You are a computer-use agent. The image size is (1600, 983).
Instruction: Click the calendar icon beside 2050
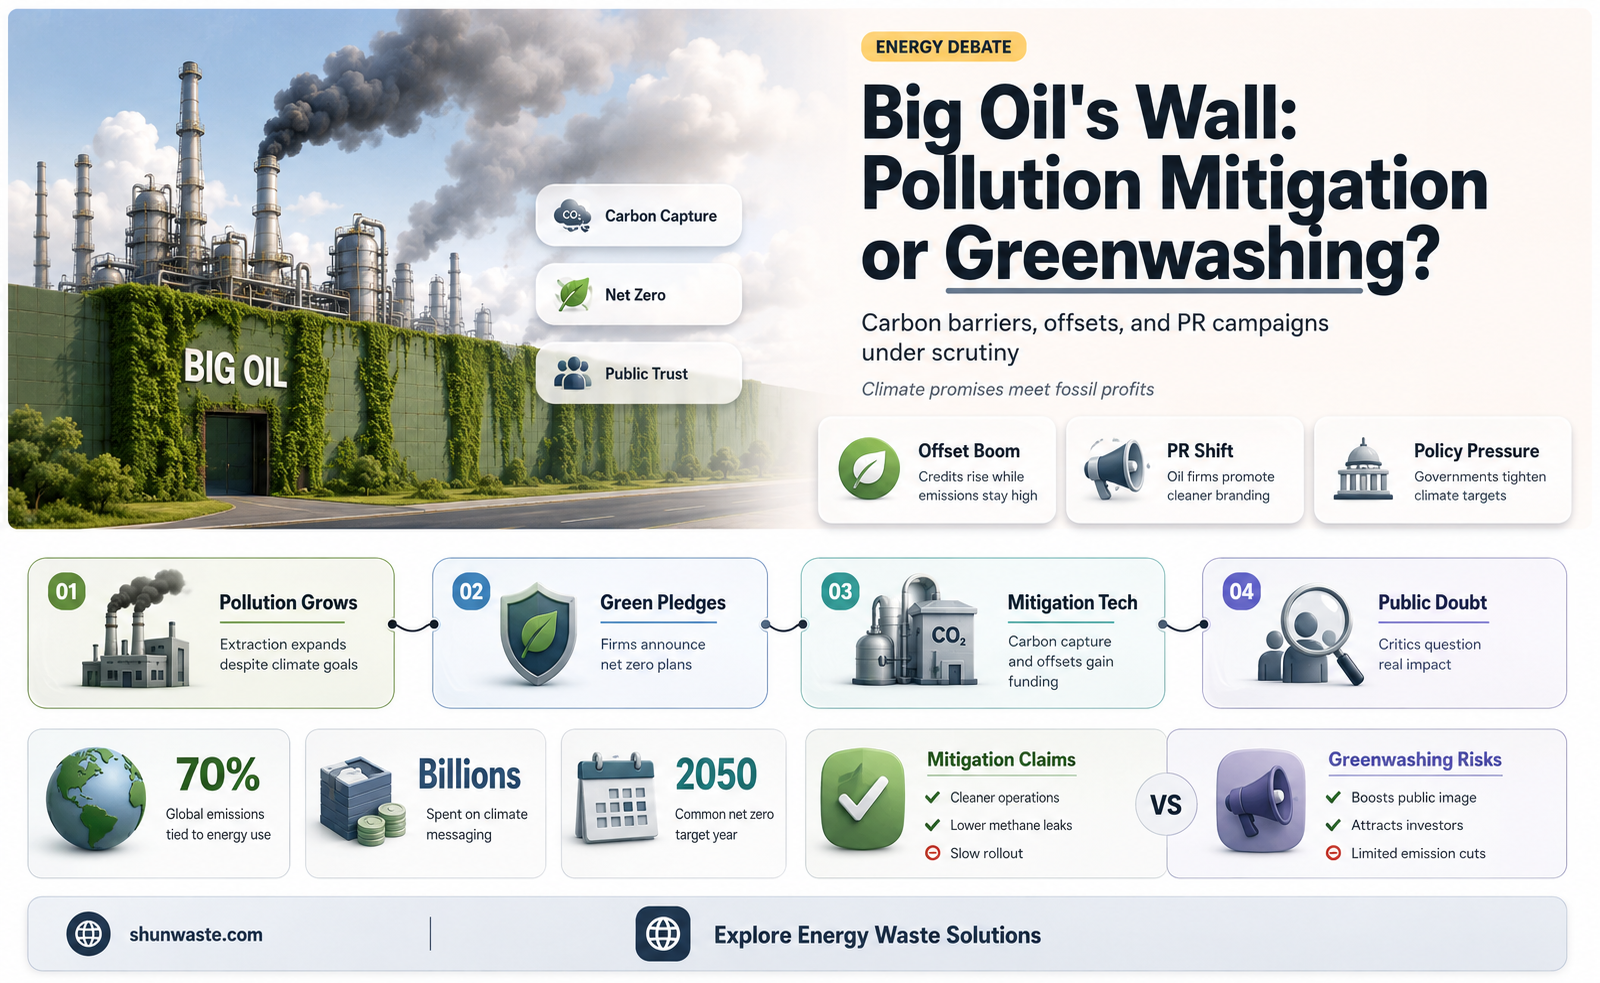click(617, 798)
